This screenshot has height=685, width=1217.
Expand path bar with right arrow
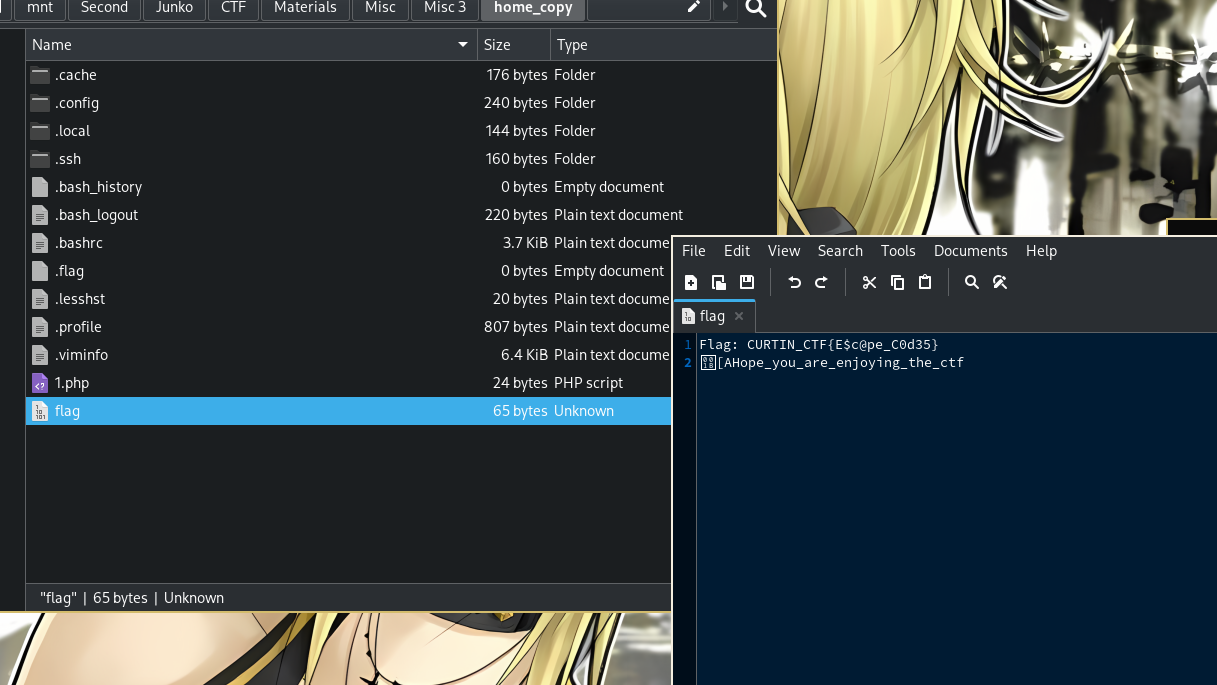tap(725, 8)
